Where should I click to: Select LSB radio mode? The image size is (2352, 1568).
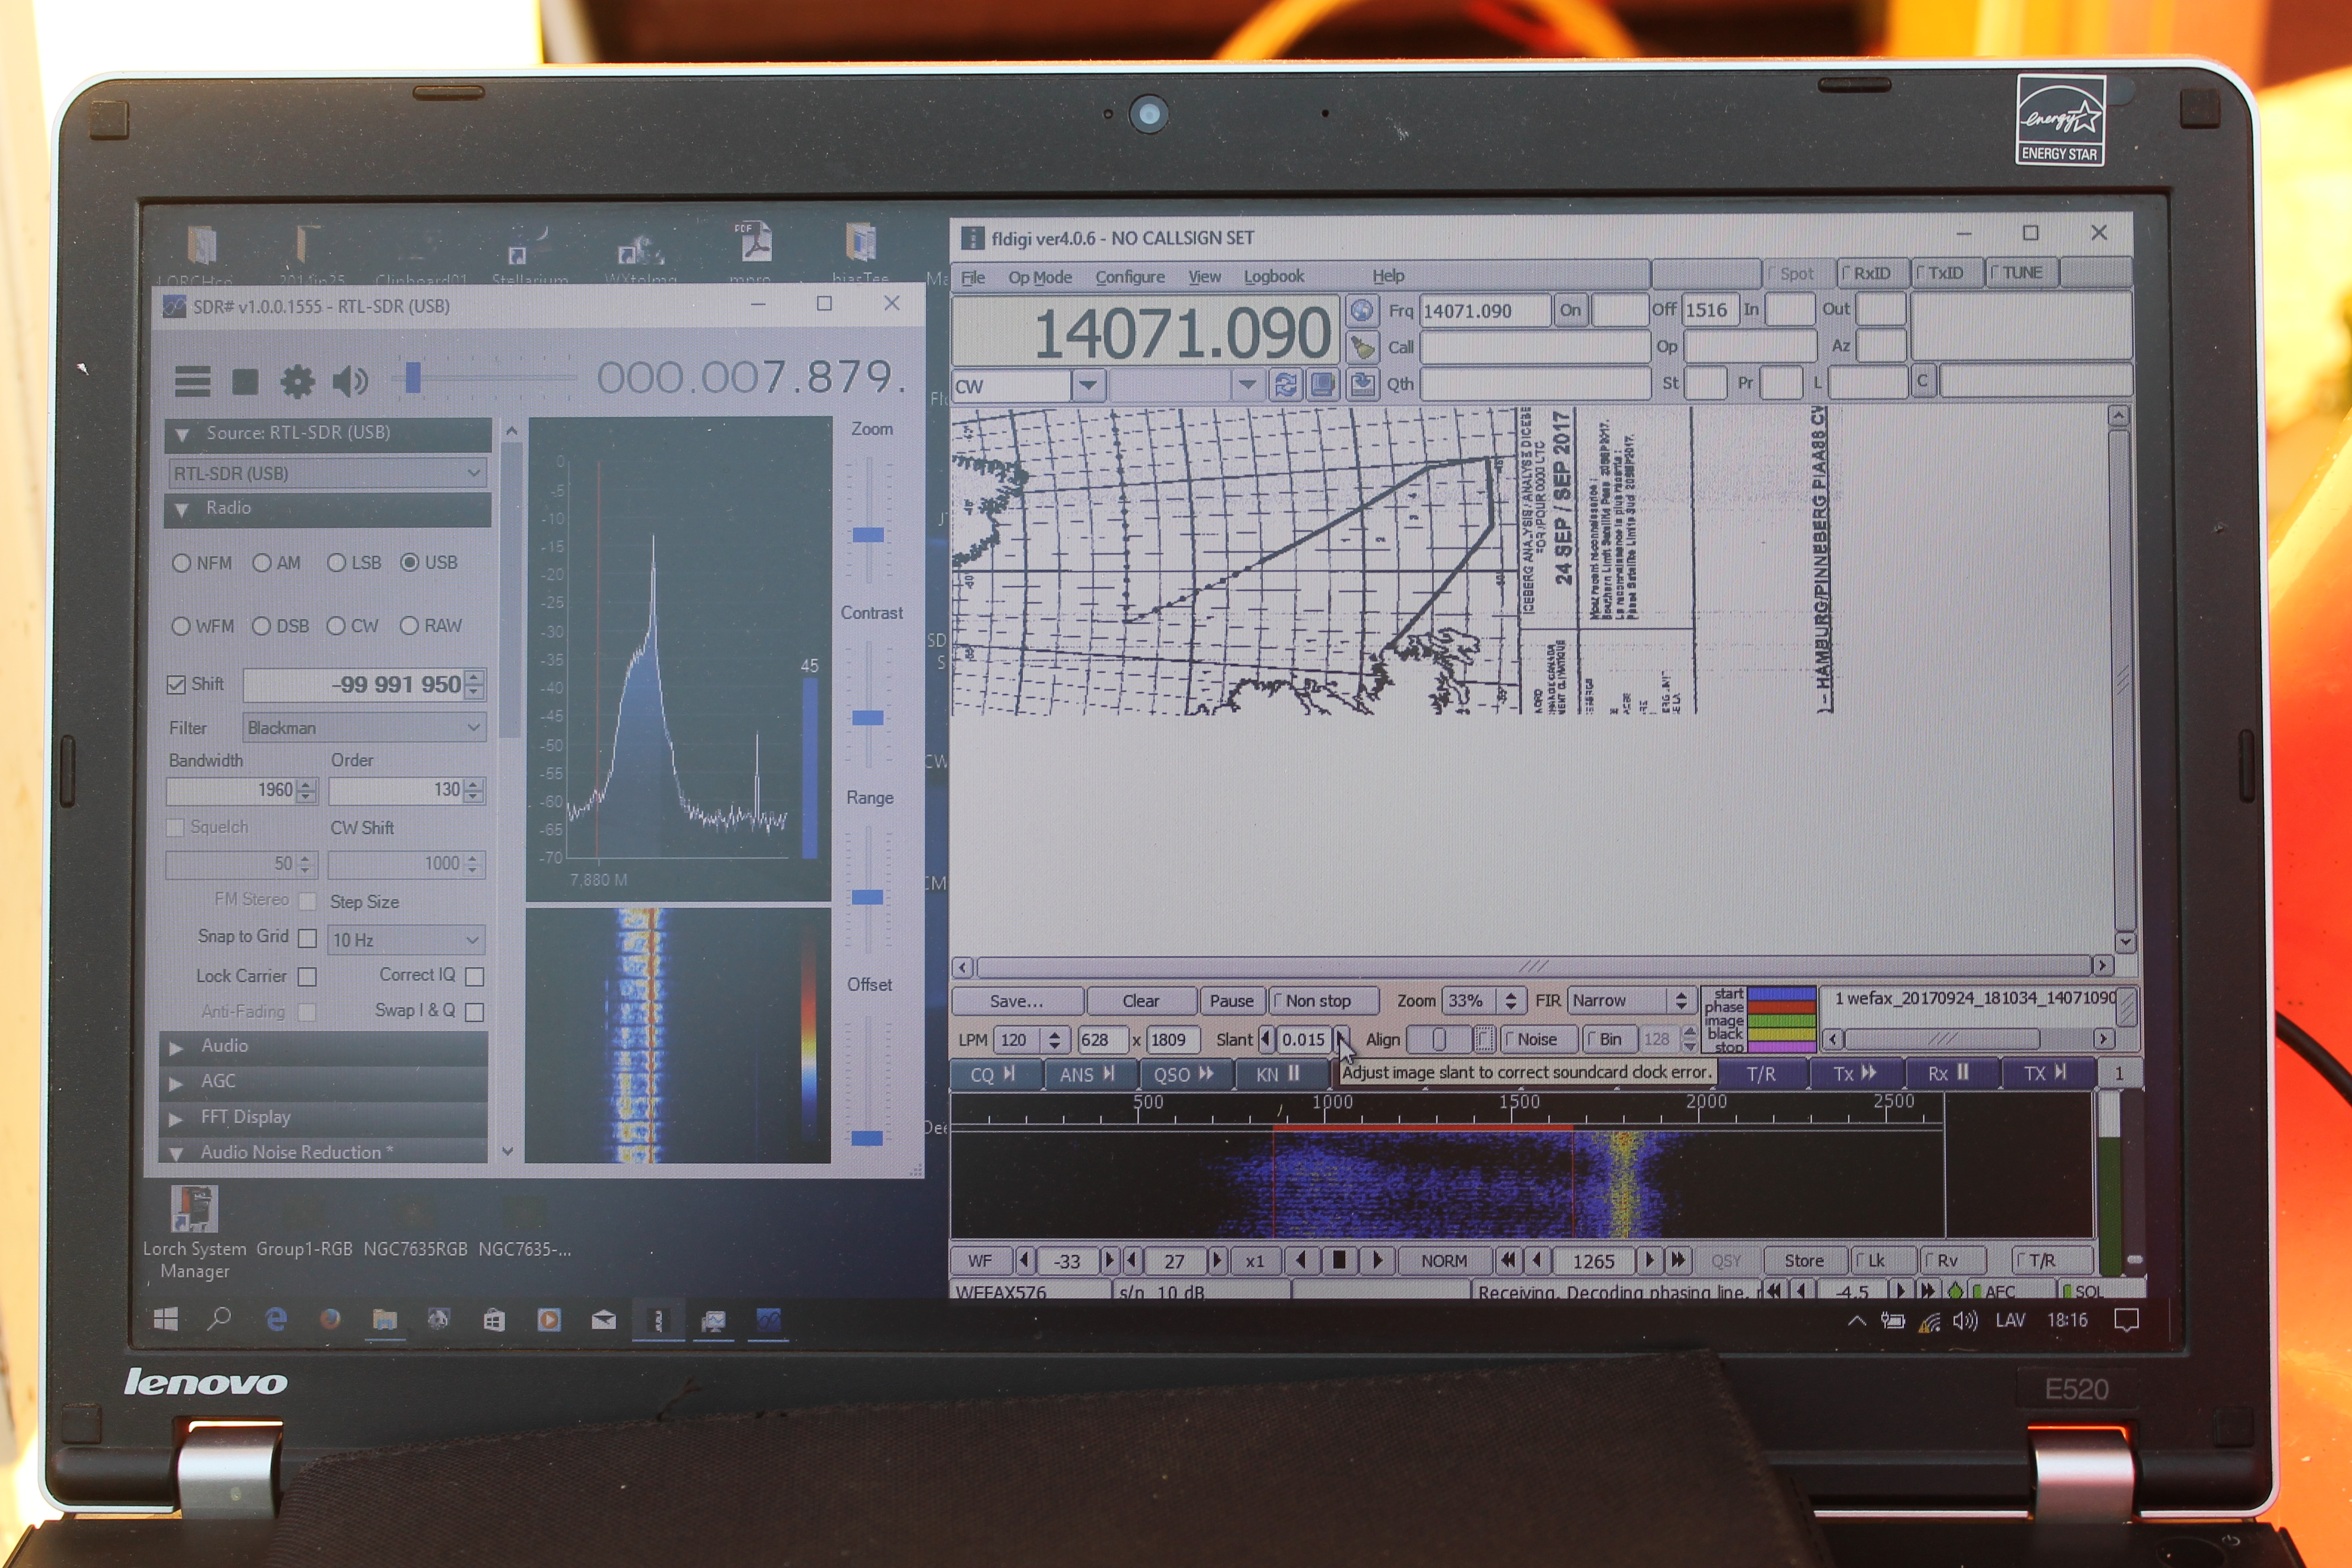tap(354, 563)
